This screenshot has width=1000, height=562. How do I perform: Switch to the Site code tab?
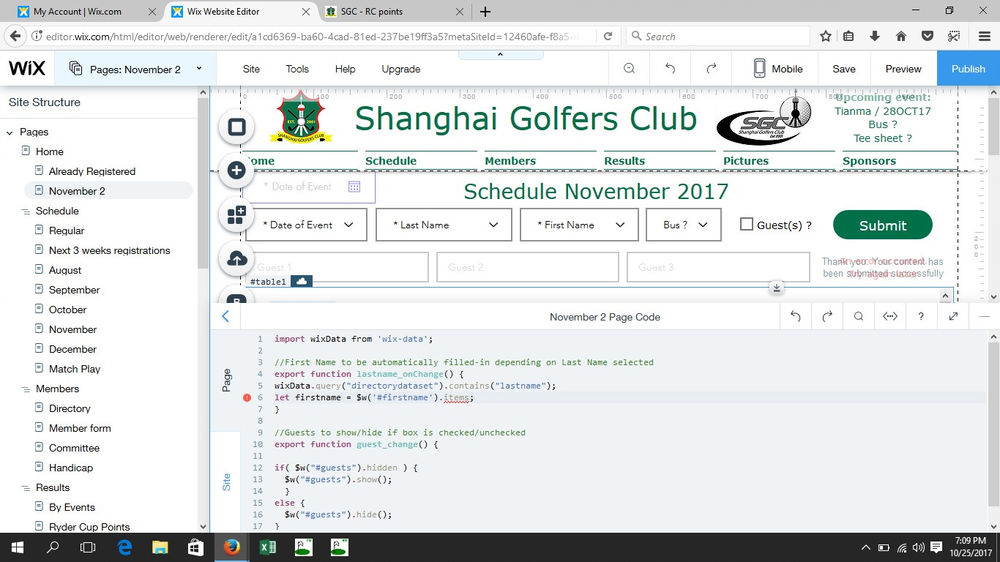pyautogui.click(x=226, y=482)
